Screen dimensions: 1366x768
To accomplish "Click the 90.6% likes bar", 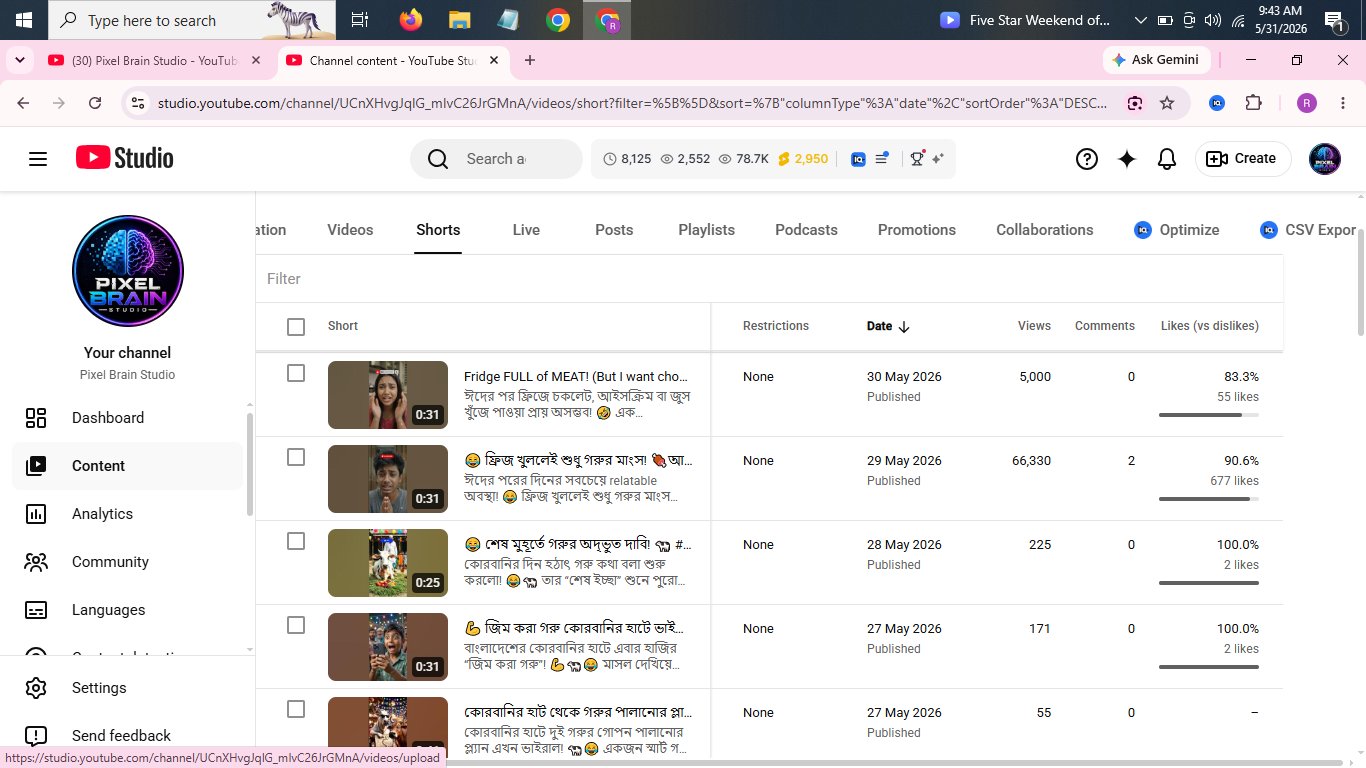I will click(x=1208, y=499).
